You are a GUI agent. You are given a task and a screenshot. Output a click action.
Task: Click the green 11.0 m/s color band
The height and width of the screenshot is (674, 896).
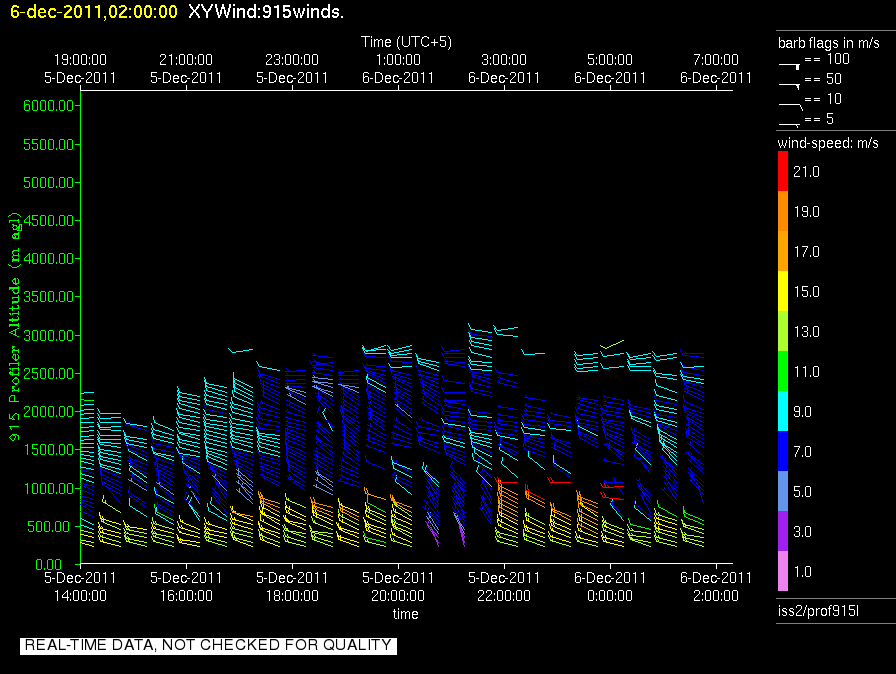[x=783, y=371]
